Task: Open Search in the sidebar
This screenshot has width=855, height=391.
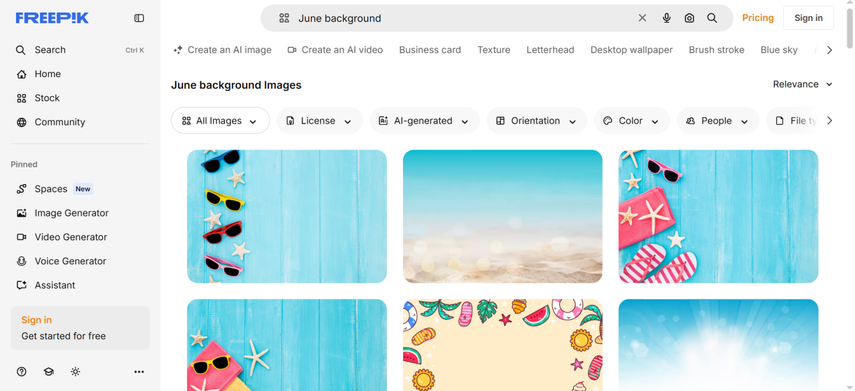Action: 80,50
